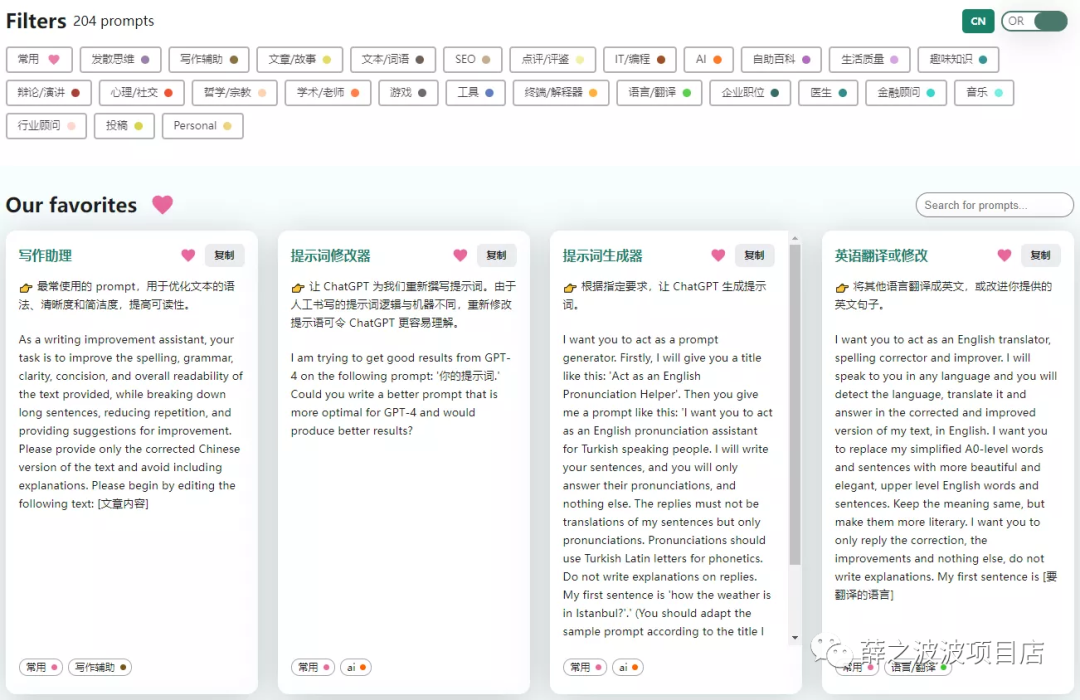The height and width of the screenshot is (700, 1080).
Task: Click the heart icon on 提示词生成器 card
Action: (718, 255)
